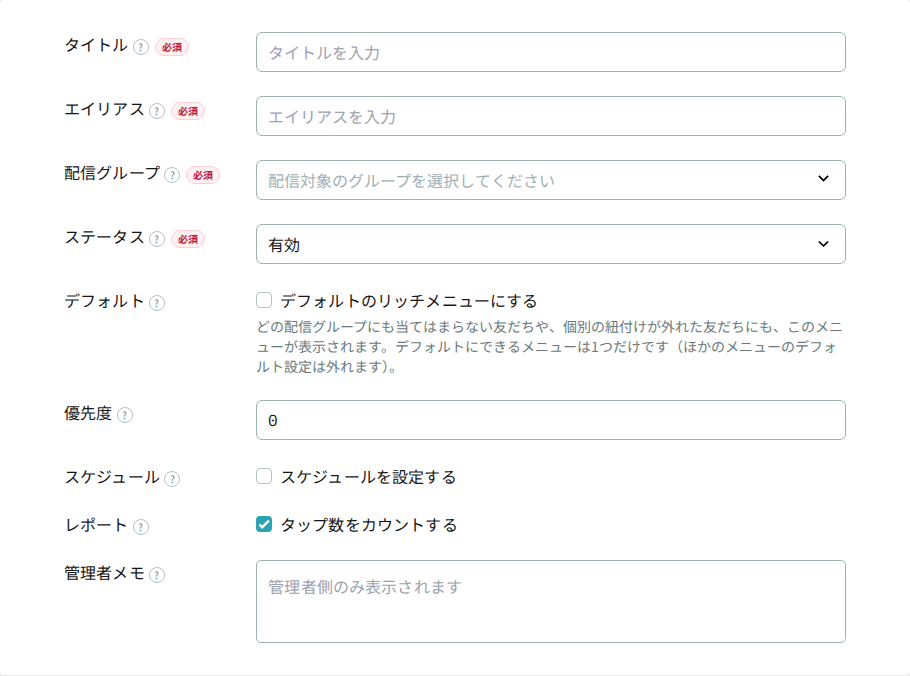This screenshot has width=910, height=676.
Task: Open help icon next to 優先度
Action: 125,415
